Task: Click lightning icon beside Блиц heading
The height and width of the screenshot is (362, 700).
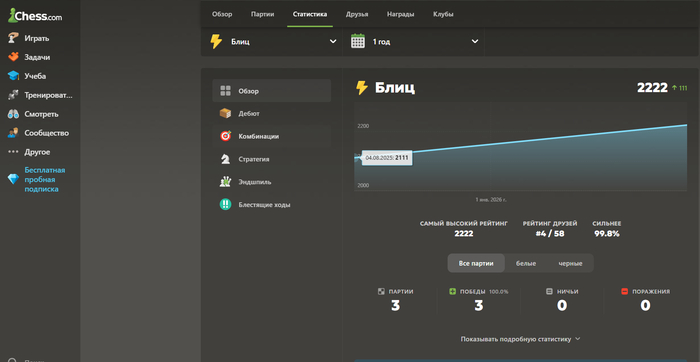Action: pyautogui.click(x=362, y=88)
